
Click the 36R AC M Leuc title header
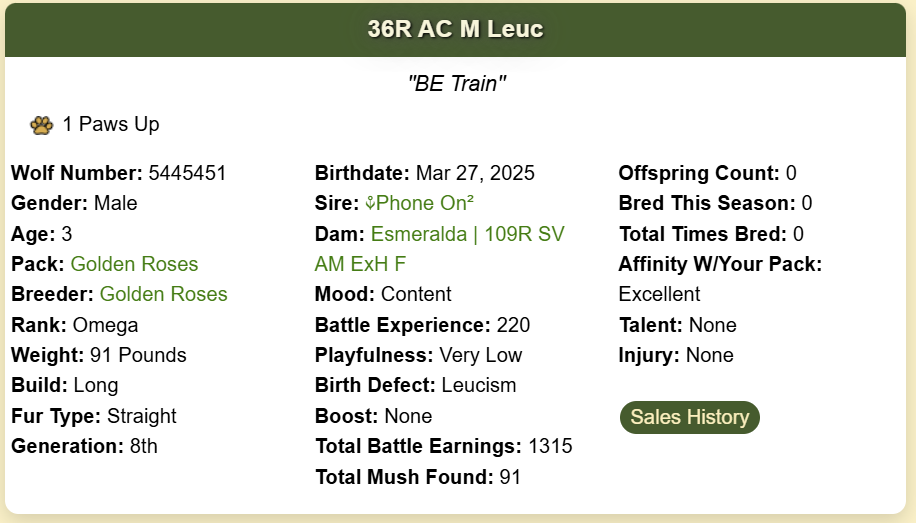pos(456,29)
